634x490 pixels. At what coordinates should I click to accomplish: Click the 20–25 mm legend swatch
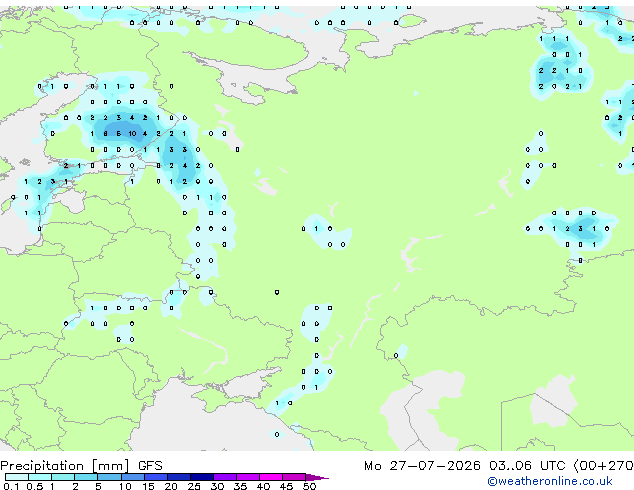pyautogui.click(x=178, y=477)
